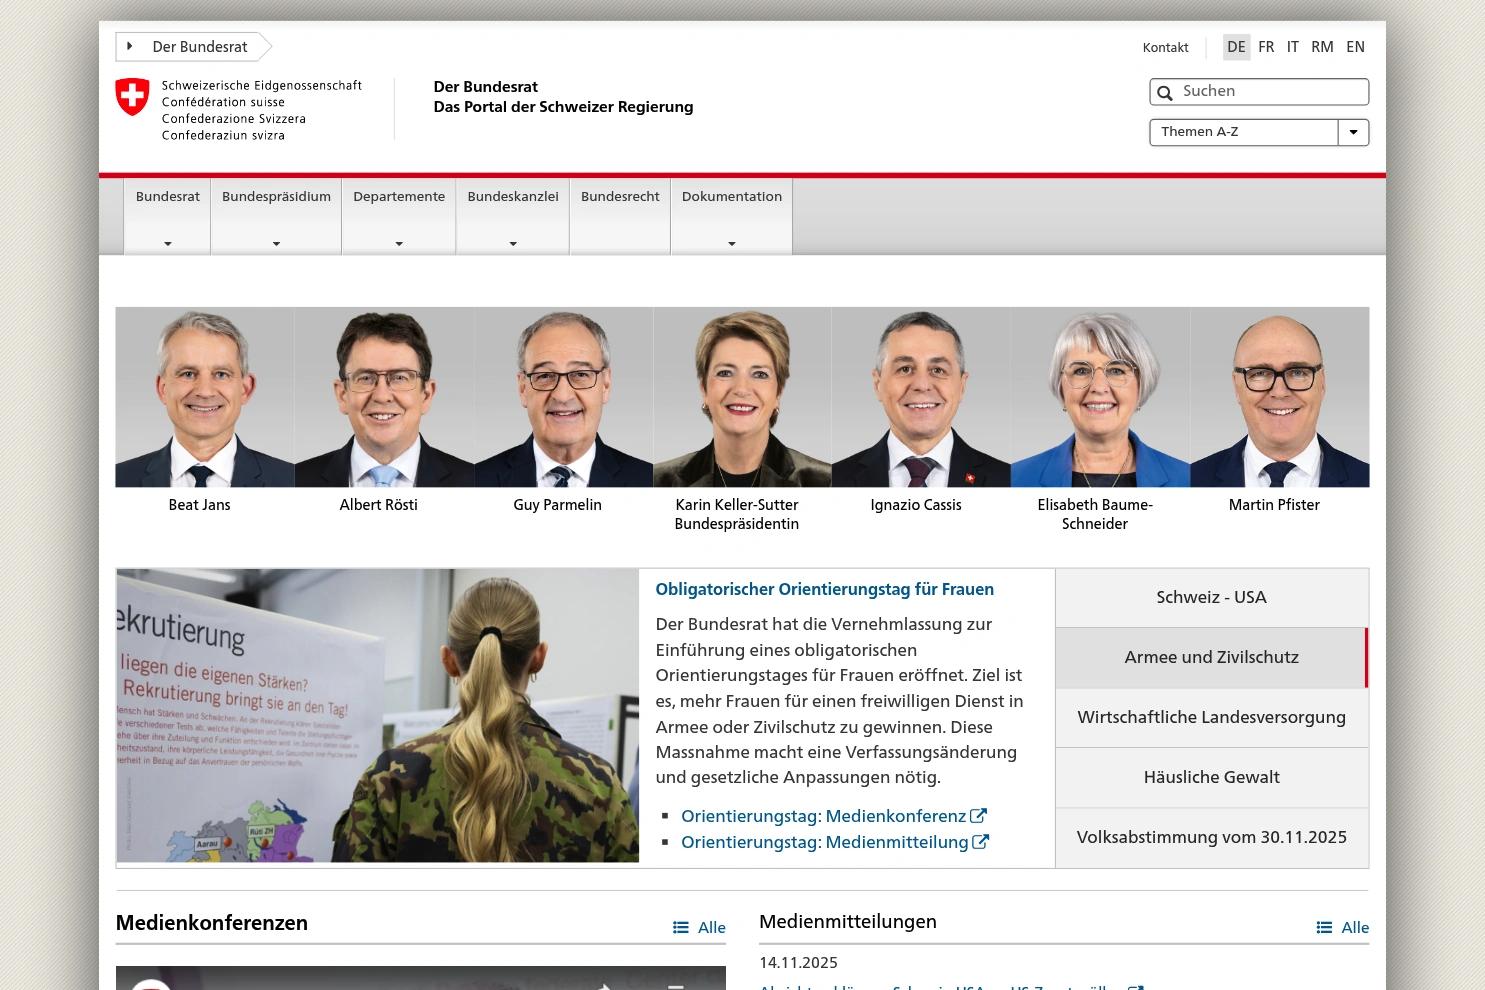The height and width of the screenshot is (990, 1485).
Task: Click the magnifier icon in the search box
Action: 1165,92
